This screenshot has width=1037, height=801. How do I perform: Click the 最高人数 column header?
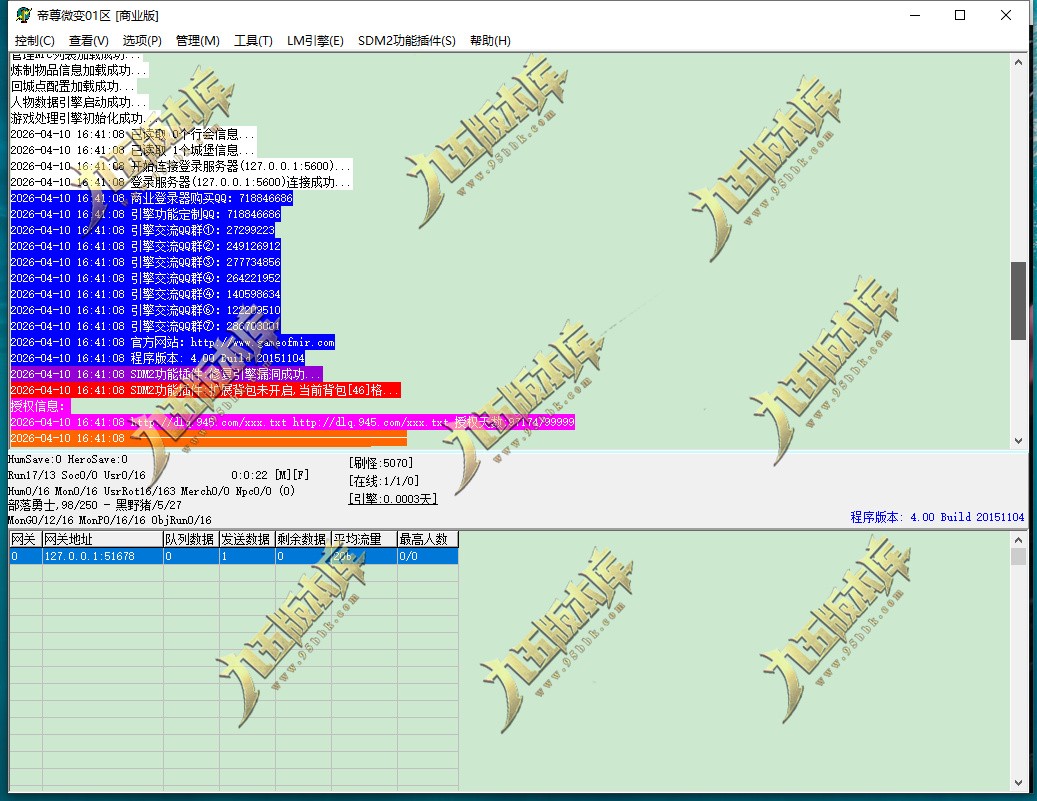click(x=427, y=539)
